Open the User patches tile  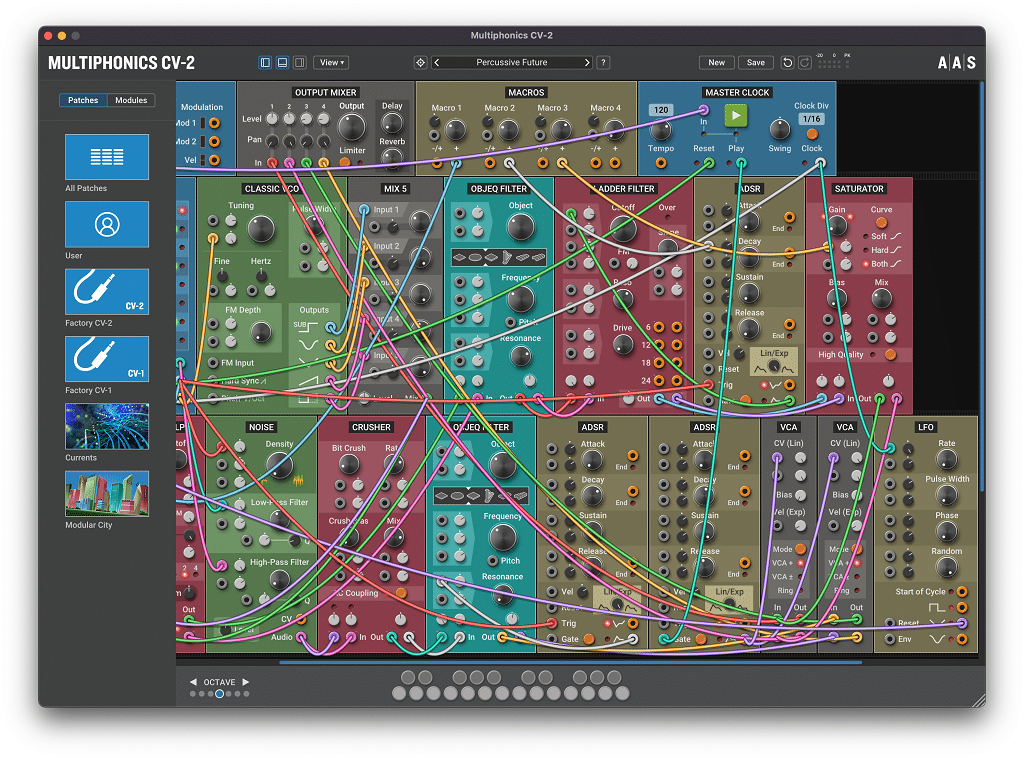(x=107, y=225)
